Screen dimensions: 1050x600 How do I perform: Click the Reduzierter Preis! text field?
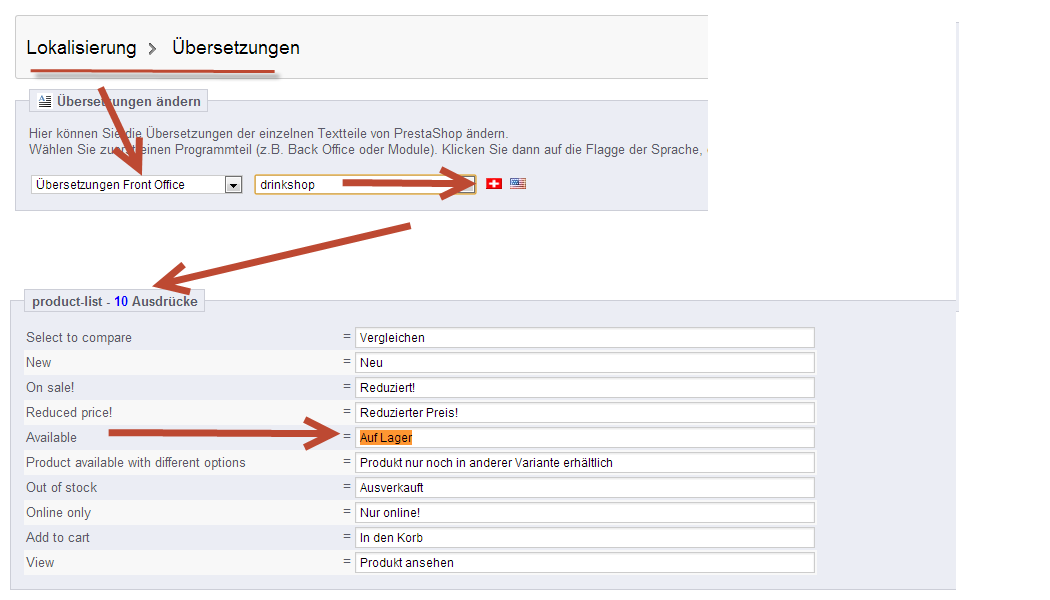pos(585,413)
